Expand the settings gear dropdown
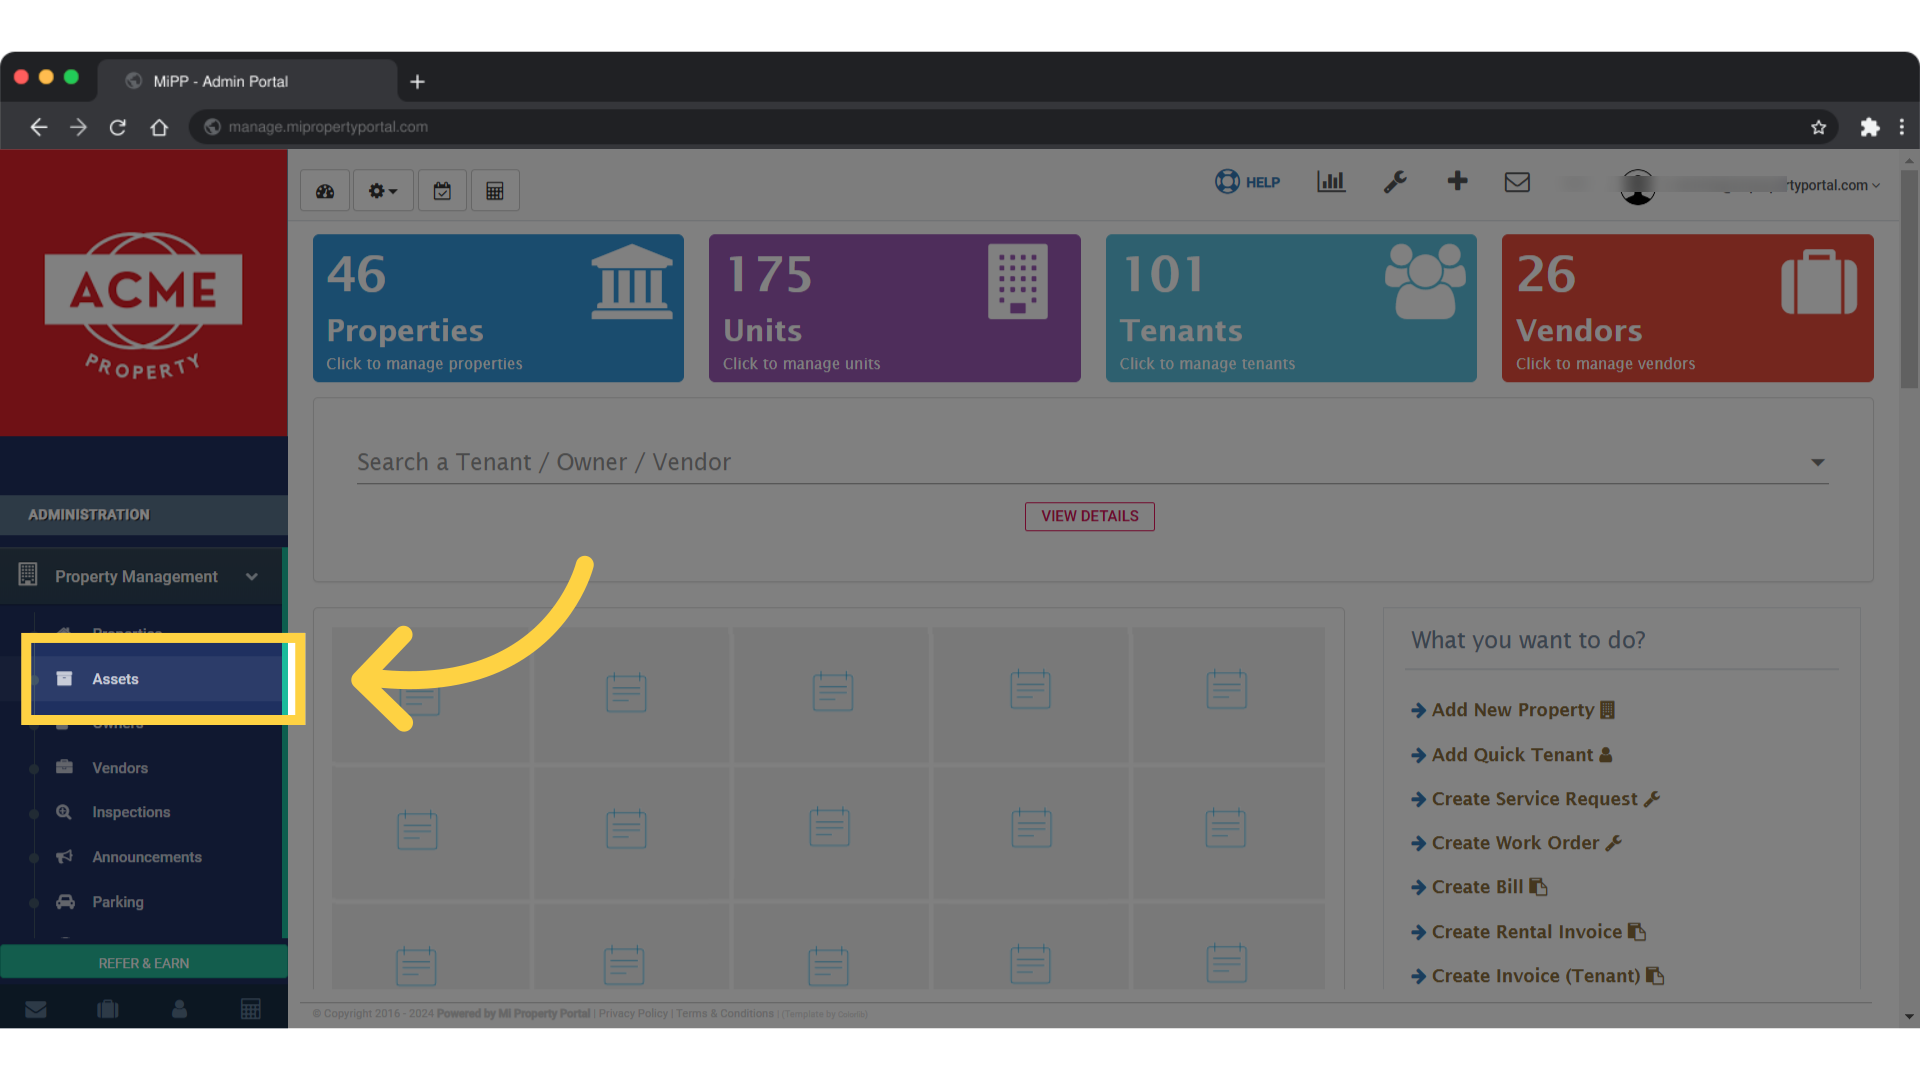 click(382, 189)
